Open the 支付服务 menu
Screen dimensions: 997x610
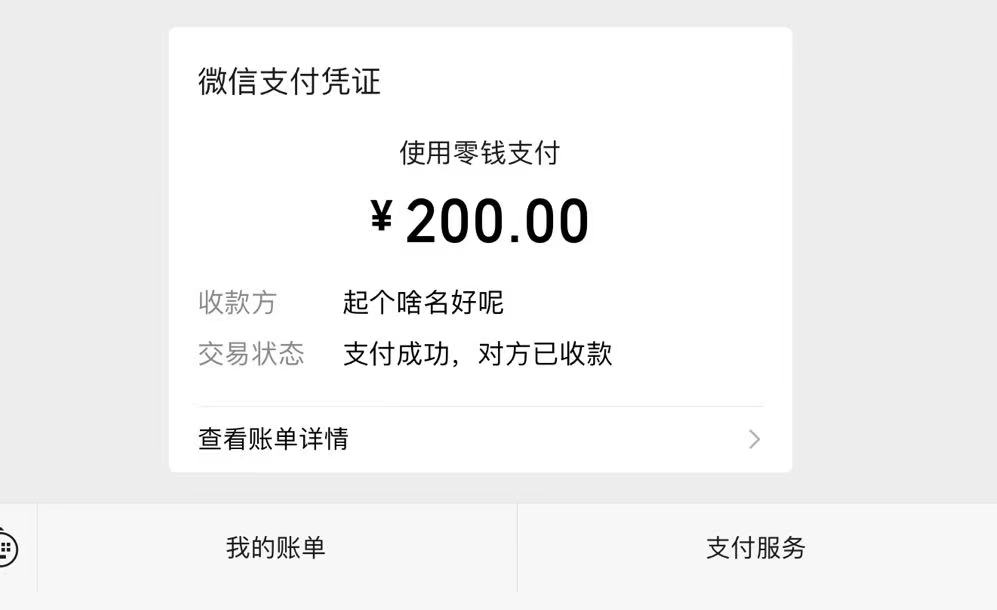point(756,548)
